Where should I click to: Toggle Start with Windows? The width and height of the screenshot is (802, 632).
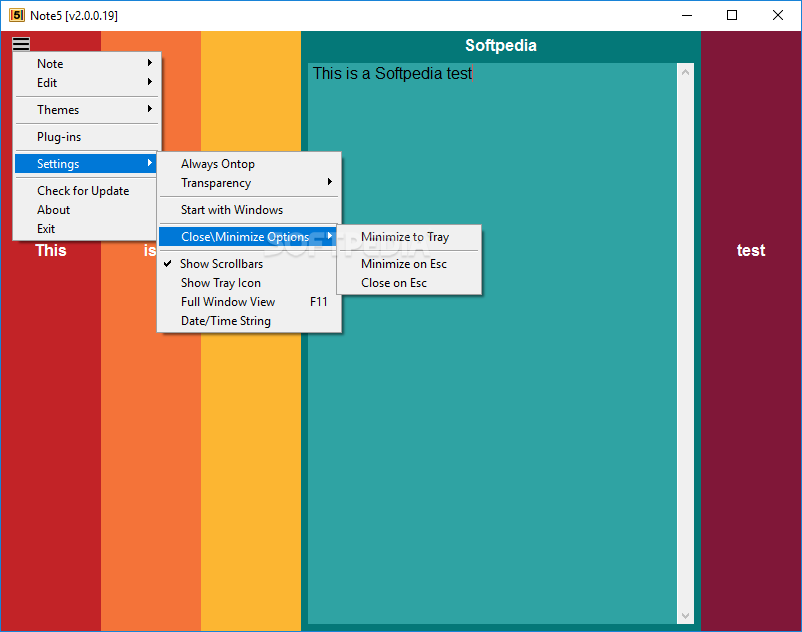click(x=249, y=210)
